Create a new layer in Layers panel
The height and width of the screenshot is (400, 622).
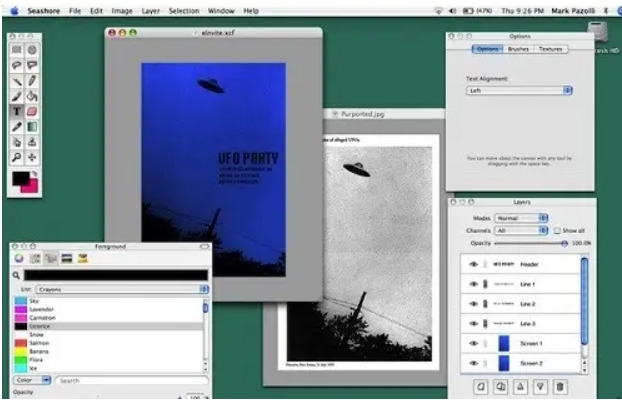click(481, 387)
